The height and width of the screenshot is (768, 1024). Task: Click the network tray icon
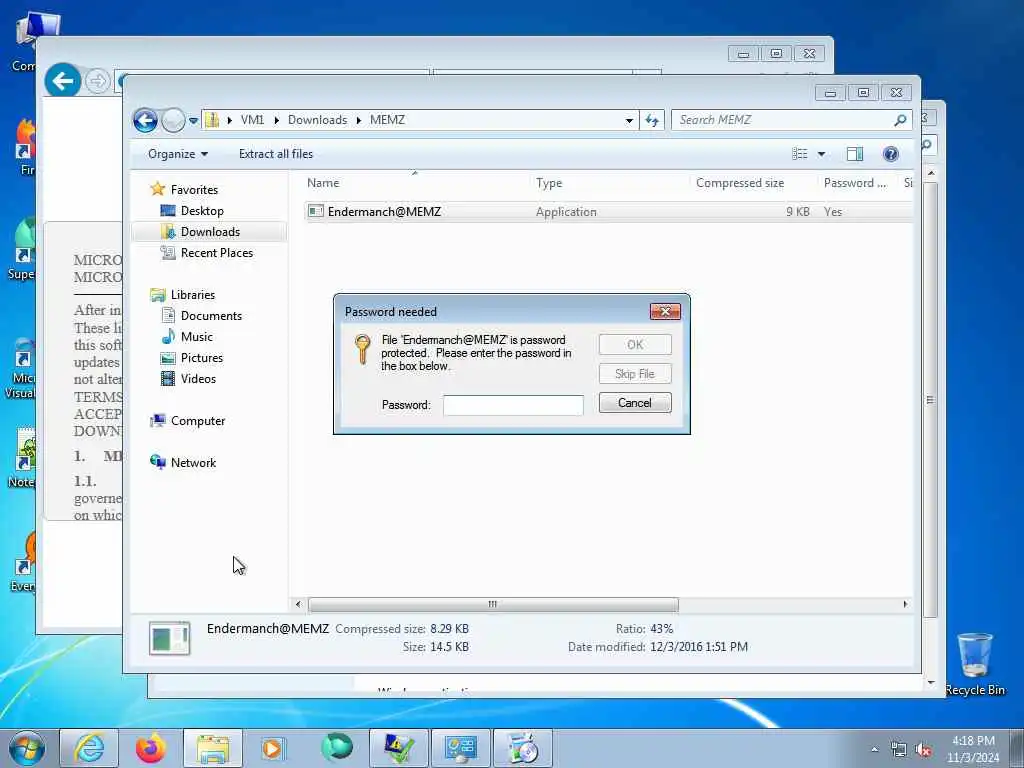[899, 750]
